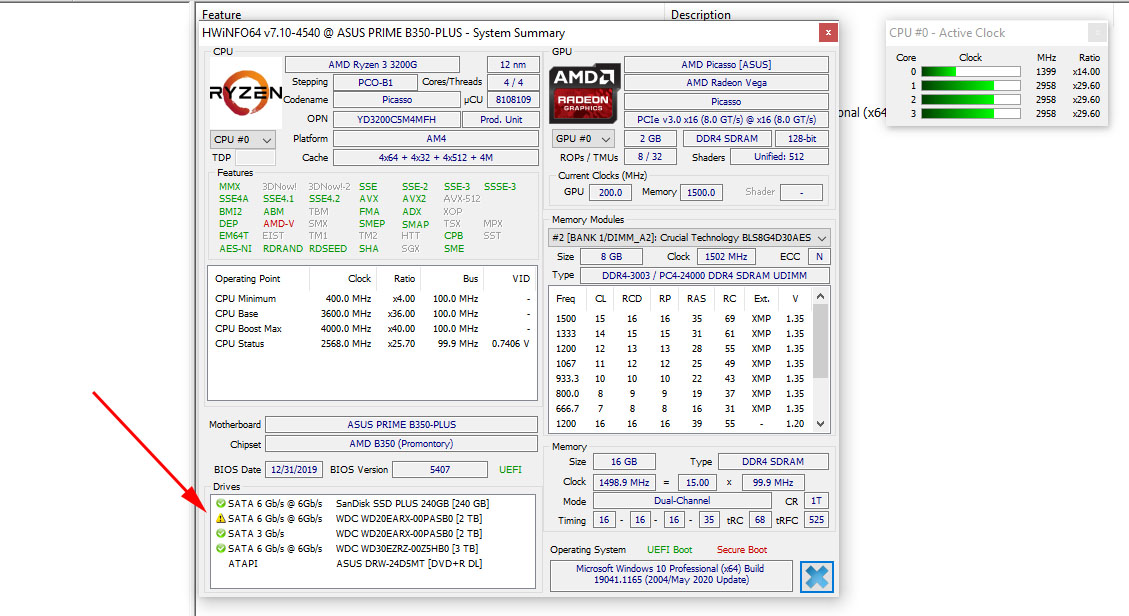Click the PCO-B1 stepping field

[x=375, y=83]
